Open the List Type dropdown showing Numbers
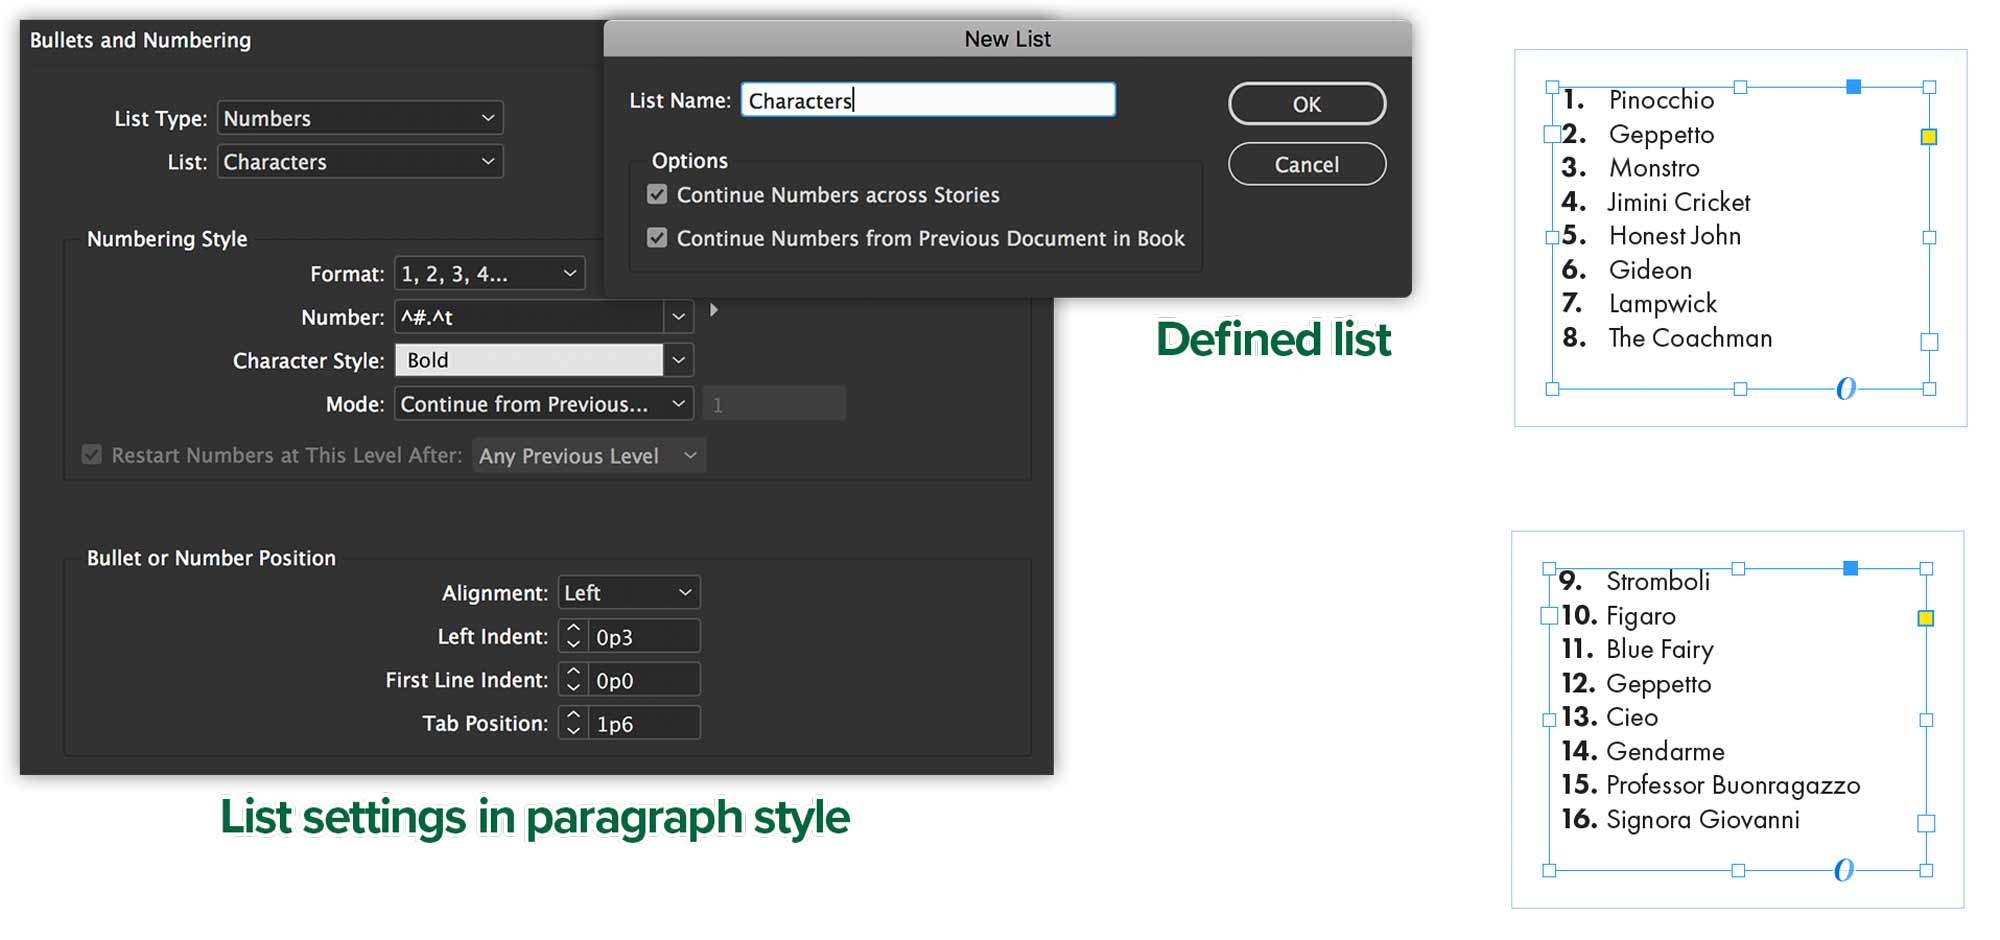2000x940 pixels. [360, 118]
